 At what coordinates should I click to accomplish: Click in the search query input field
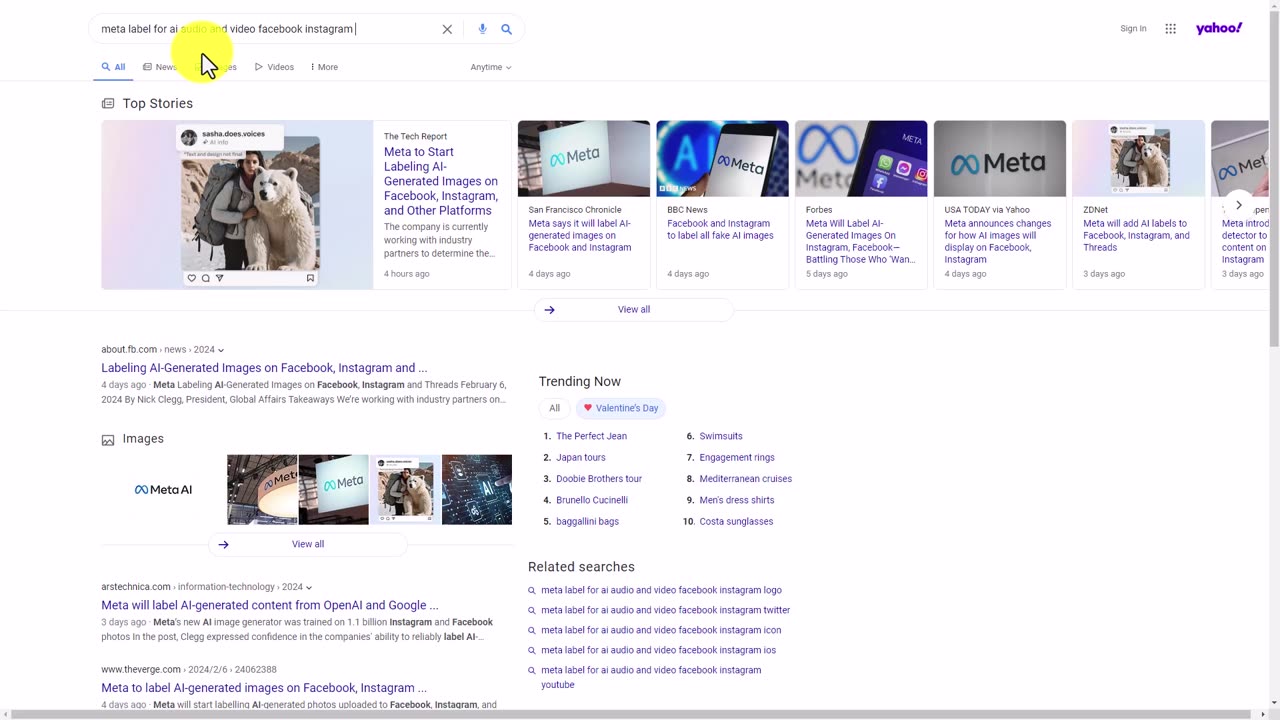point(265,29)
